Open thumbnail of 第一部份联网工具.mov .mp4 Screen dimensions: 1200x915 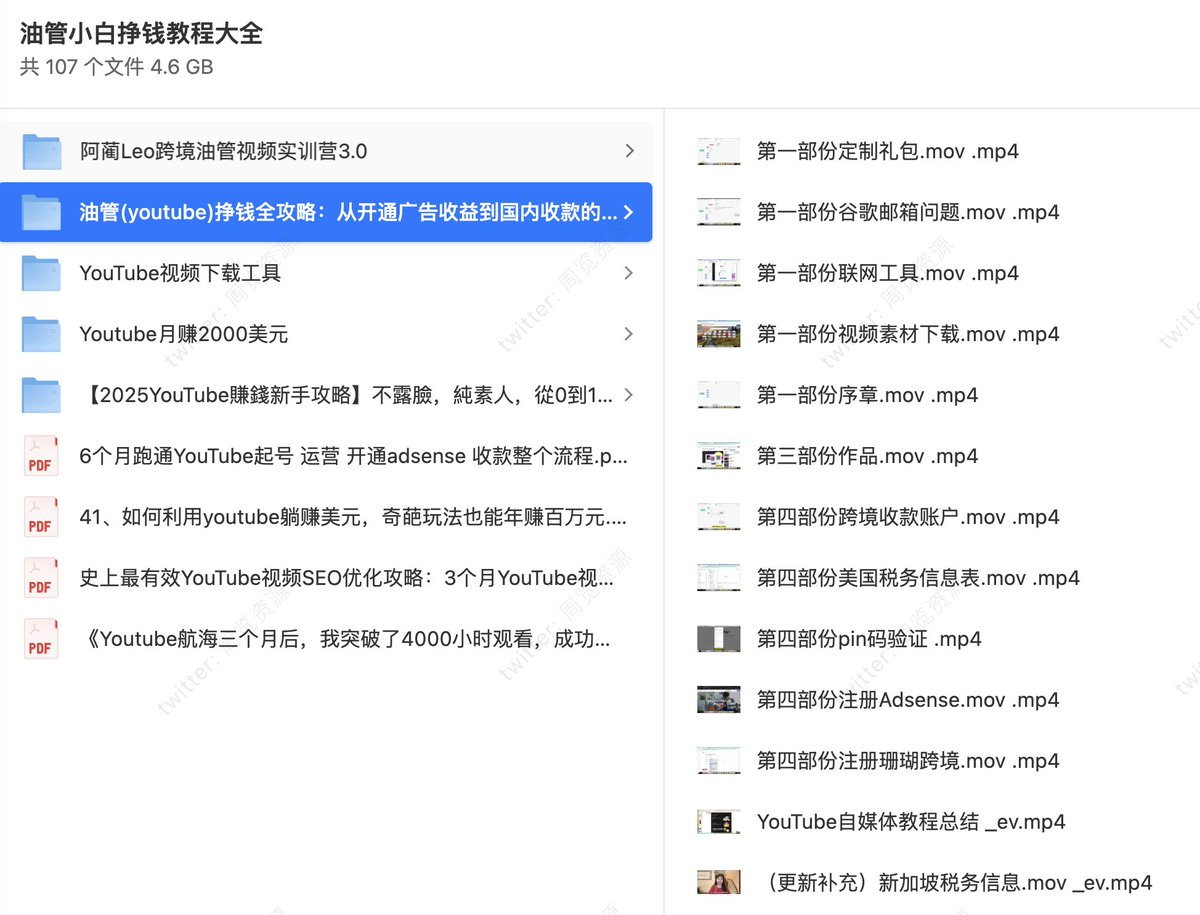point(719,273)
